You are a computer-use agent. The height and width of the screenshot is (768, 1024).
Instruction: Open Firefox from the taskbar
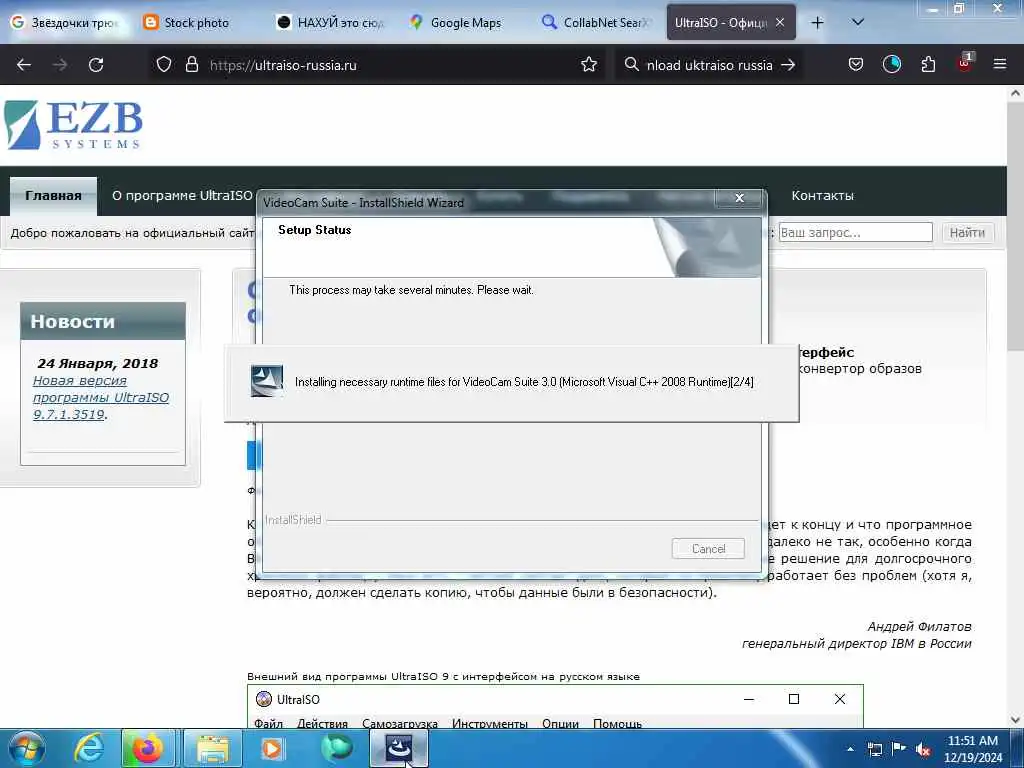point(148,748)
